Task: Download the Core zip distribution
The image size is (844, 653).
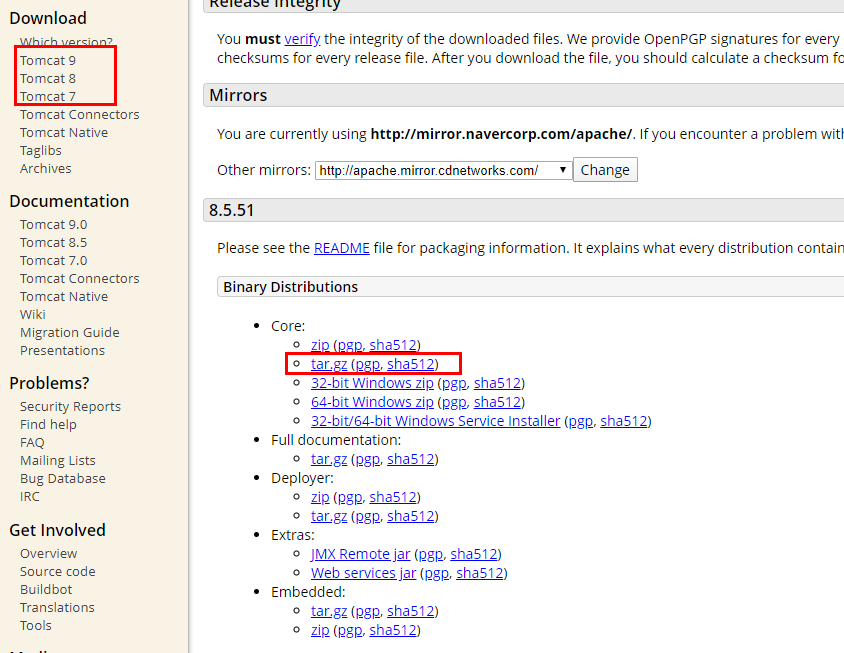Action: coord(320,345)
